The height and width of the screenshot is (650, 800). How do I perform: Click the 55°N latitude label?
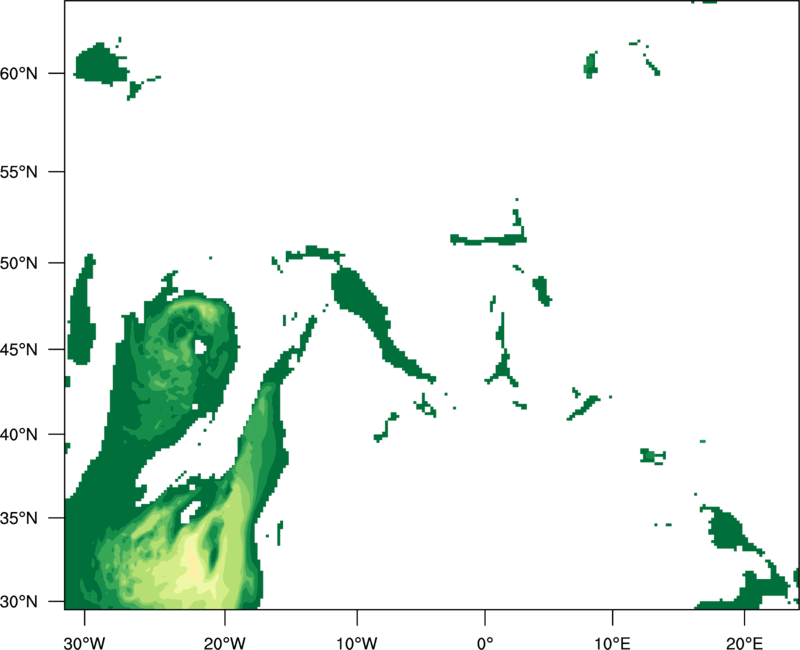click(19, 172)
